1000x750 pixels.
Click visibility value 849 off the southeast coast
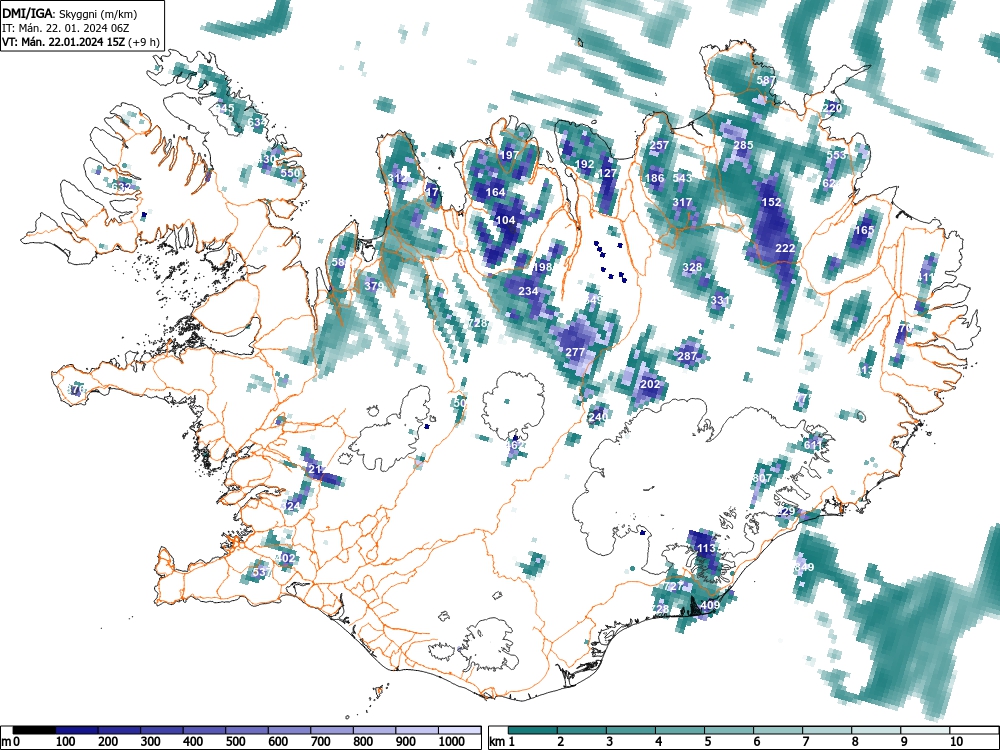[804, 568]
